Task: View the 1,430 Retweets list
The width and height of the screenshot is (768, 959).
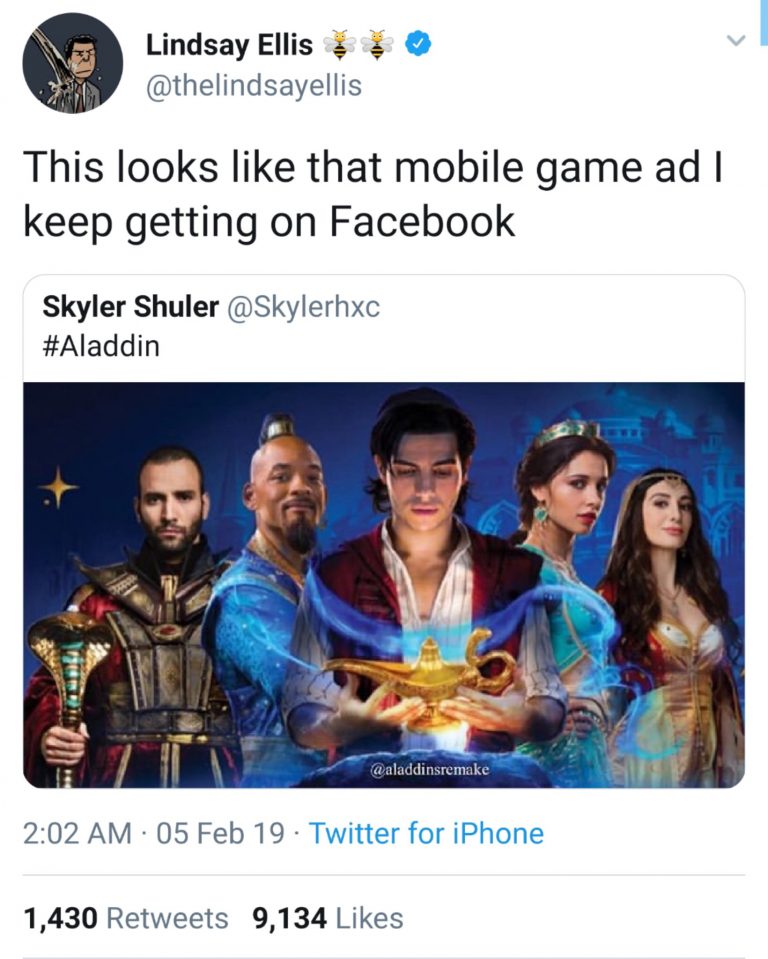Action: click(x=126, y=918)
